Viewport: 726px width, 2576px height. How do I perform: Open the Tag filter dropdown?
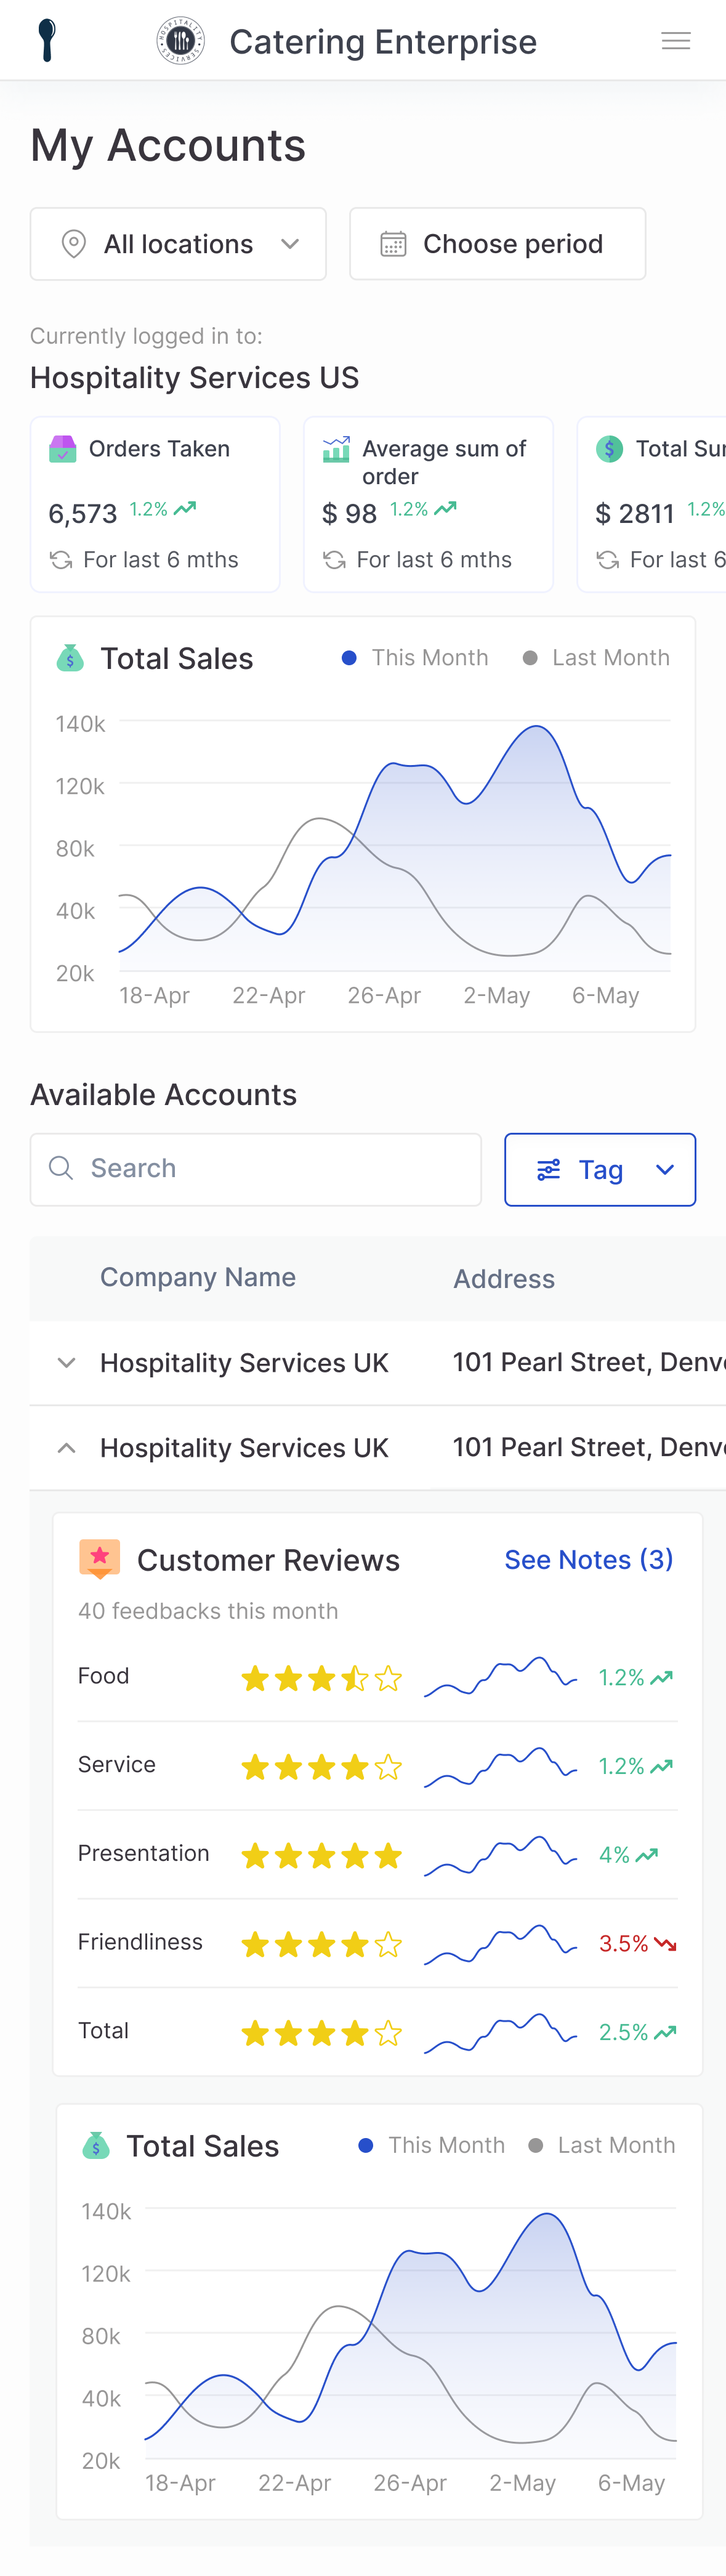[600, 1170]
